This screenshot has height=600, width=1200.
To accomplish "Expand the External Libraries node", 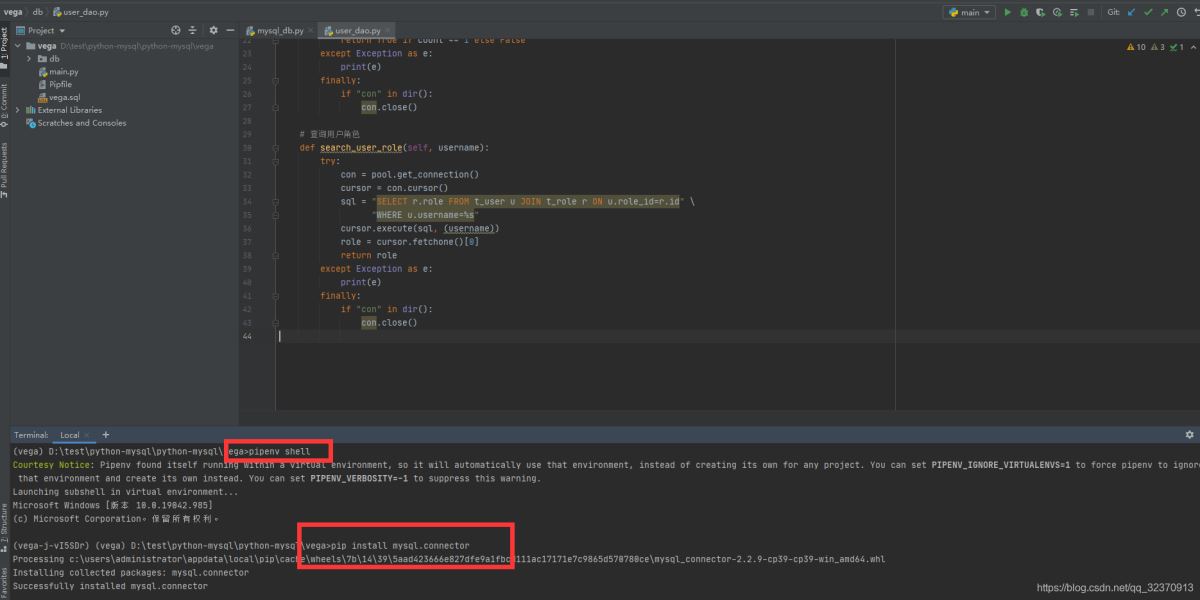I will pos(18,110).
